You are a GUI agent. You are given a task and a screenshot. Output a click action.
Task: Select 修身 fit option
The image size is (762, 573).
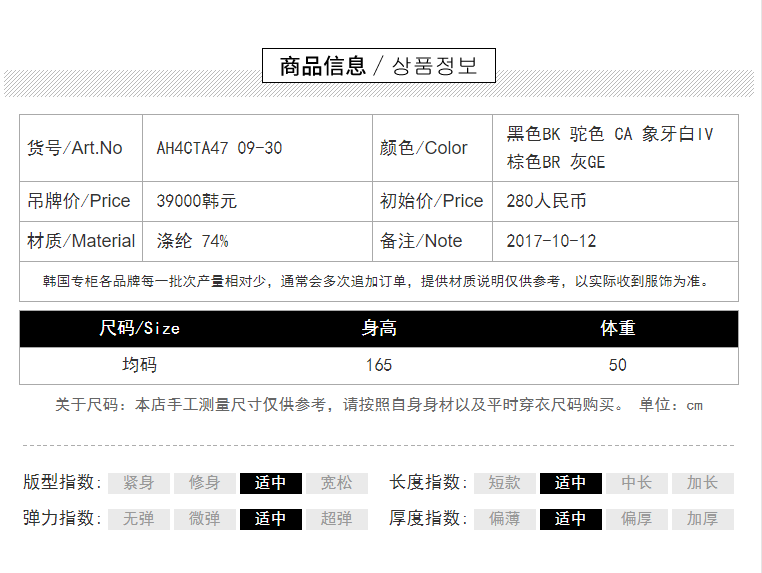click(x=205, y=483)
